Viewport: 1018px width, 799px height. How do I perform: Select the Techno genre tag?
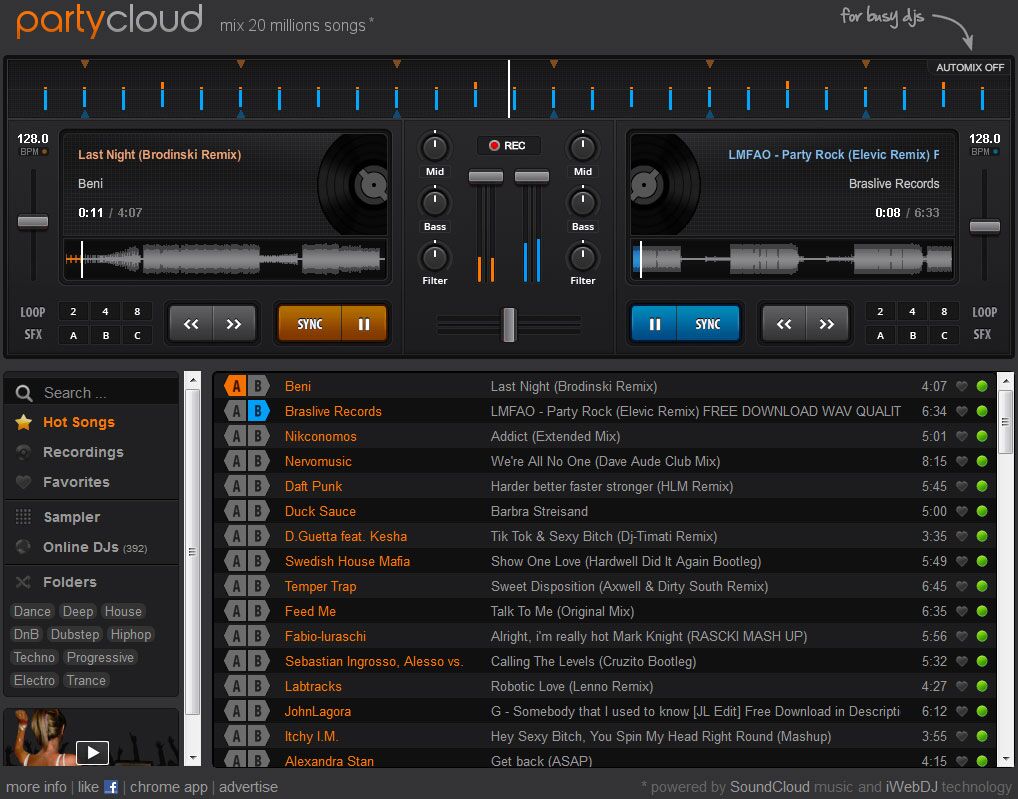coord(34,658)
